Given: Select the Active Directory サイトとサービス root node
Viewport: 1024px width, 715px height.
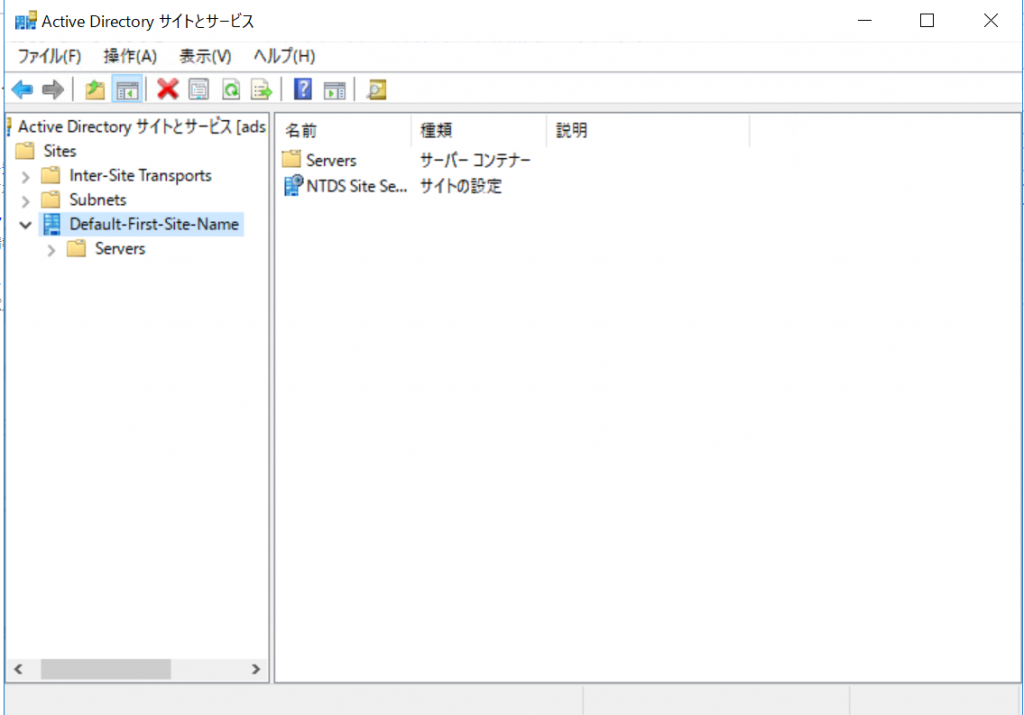Looking at the screenshot, I should pos(141,127).
